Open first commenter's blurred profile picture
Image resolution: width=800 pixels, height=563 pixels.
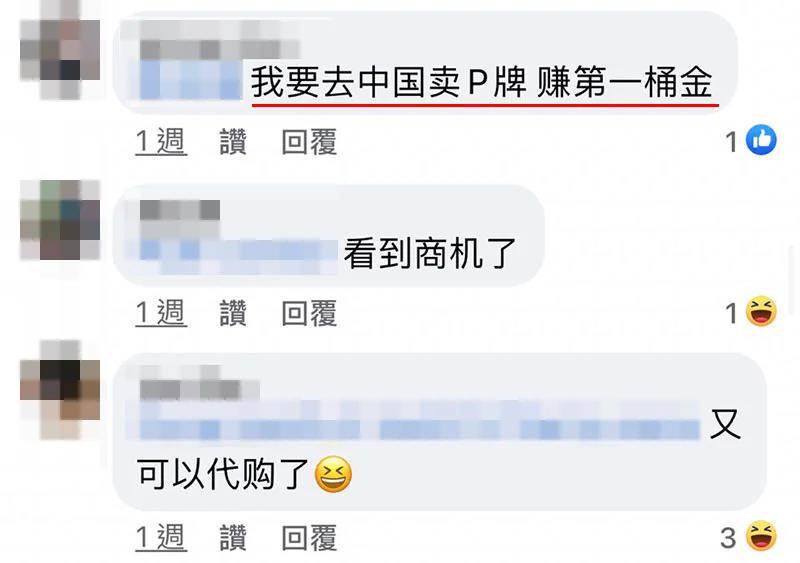click(x=60, y=50)
